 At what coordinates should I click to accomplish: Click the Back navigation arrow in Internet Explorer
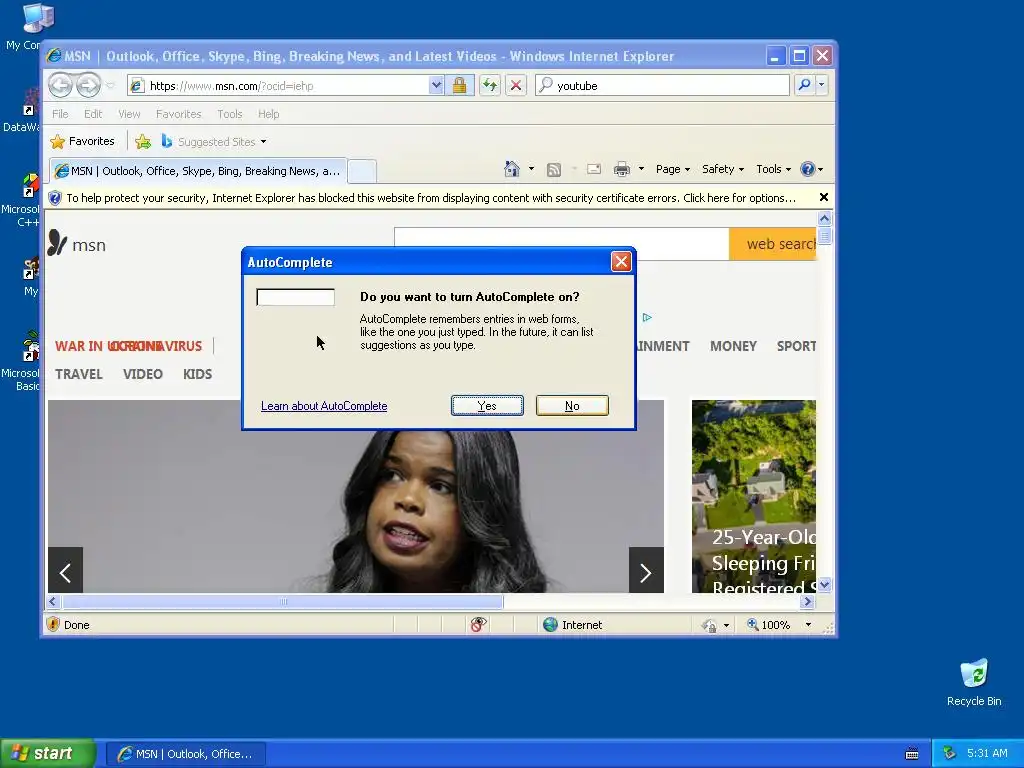60,85
